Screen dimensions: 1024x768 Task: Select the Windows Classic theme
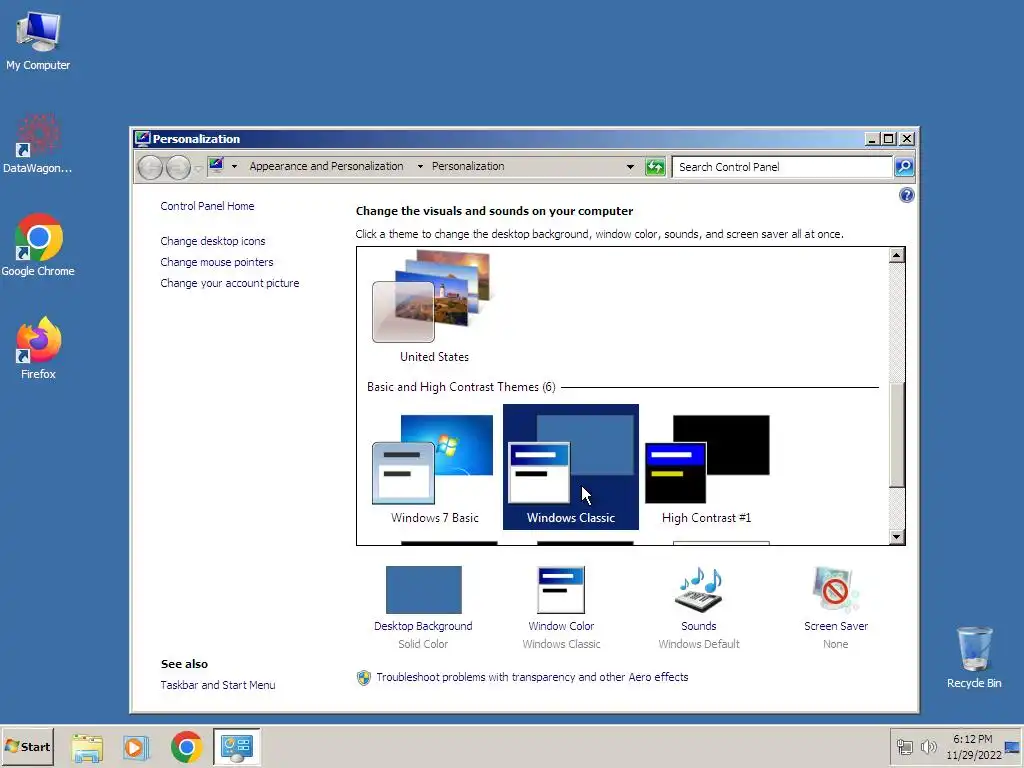(571, 467)
